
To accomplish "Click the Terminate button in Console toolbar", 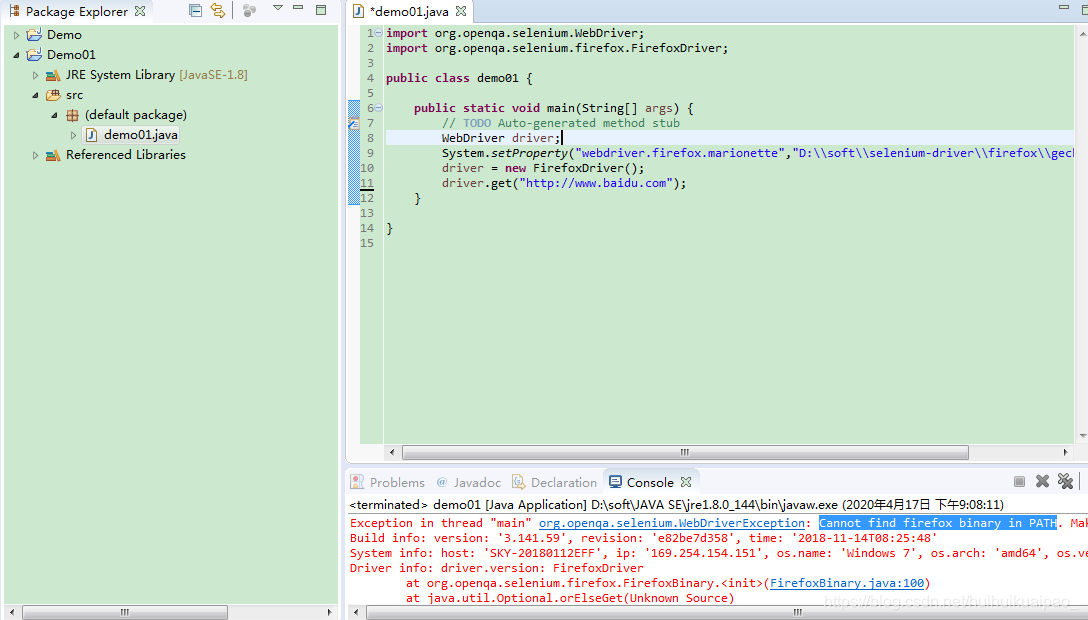I will click(x=1020, y=482).
